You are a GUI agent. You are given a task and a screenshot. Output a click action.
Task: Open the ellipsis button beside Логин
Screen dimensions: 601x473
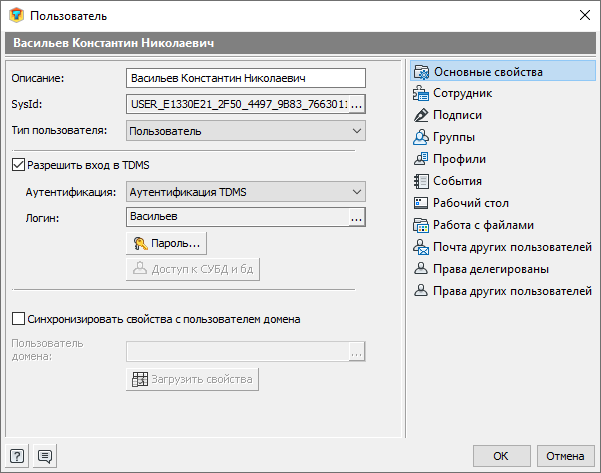click(356, 218)
